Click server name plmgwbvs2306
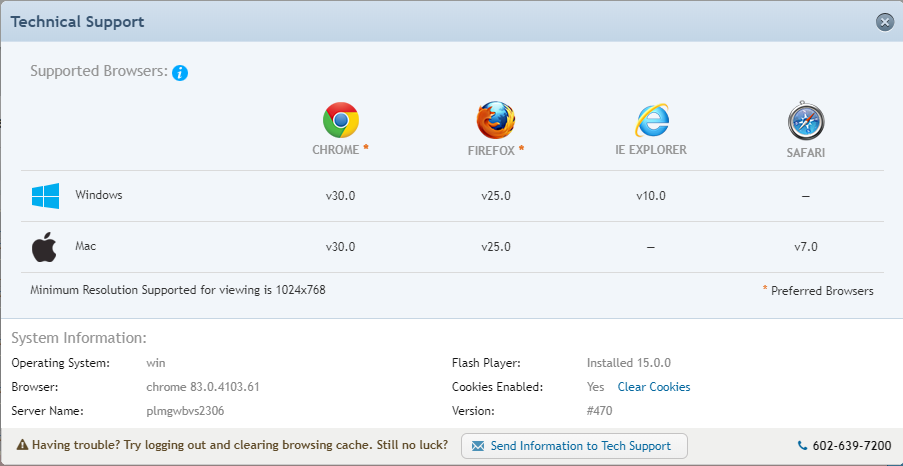903x466 pixels. pos(185,411)
